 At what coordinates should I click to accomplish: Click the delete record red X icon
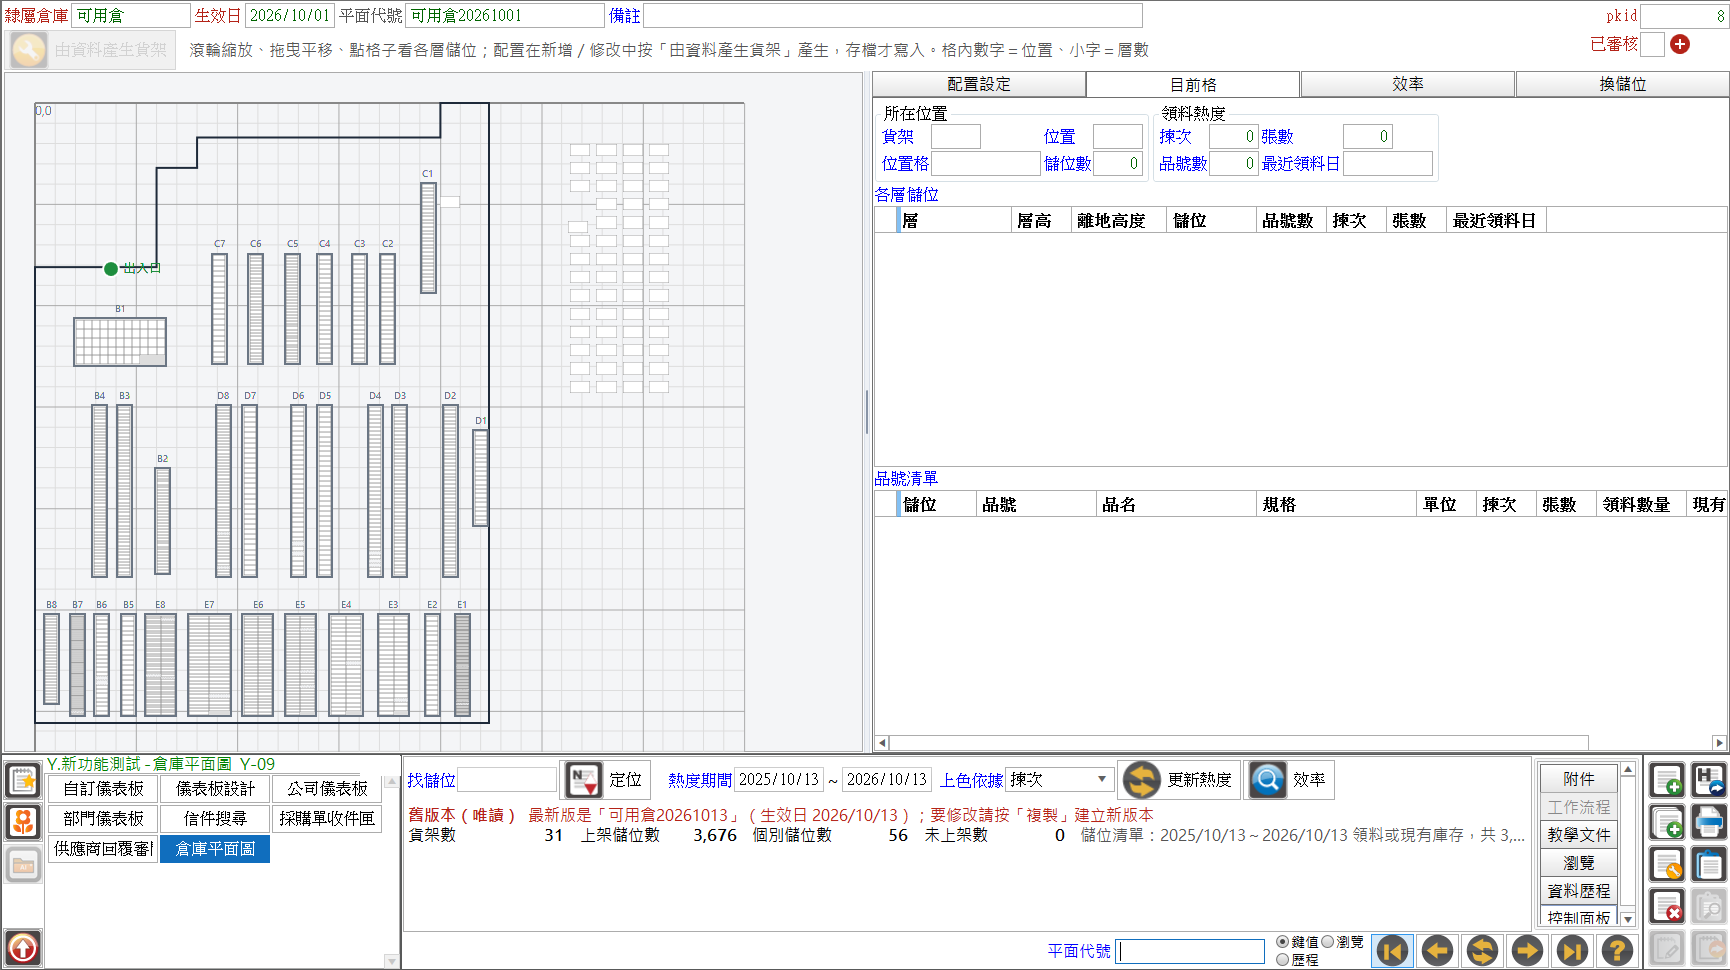[x=1667, y=906]
